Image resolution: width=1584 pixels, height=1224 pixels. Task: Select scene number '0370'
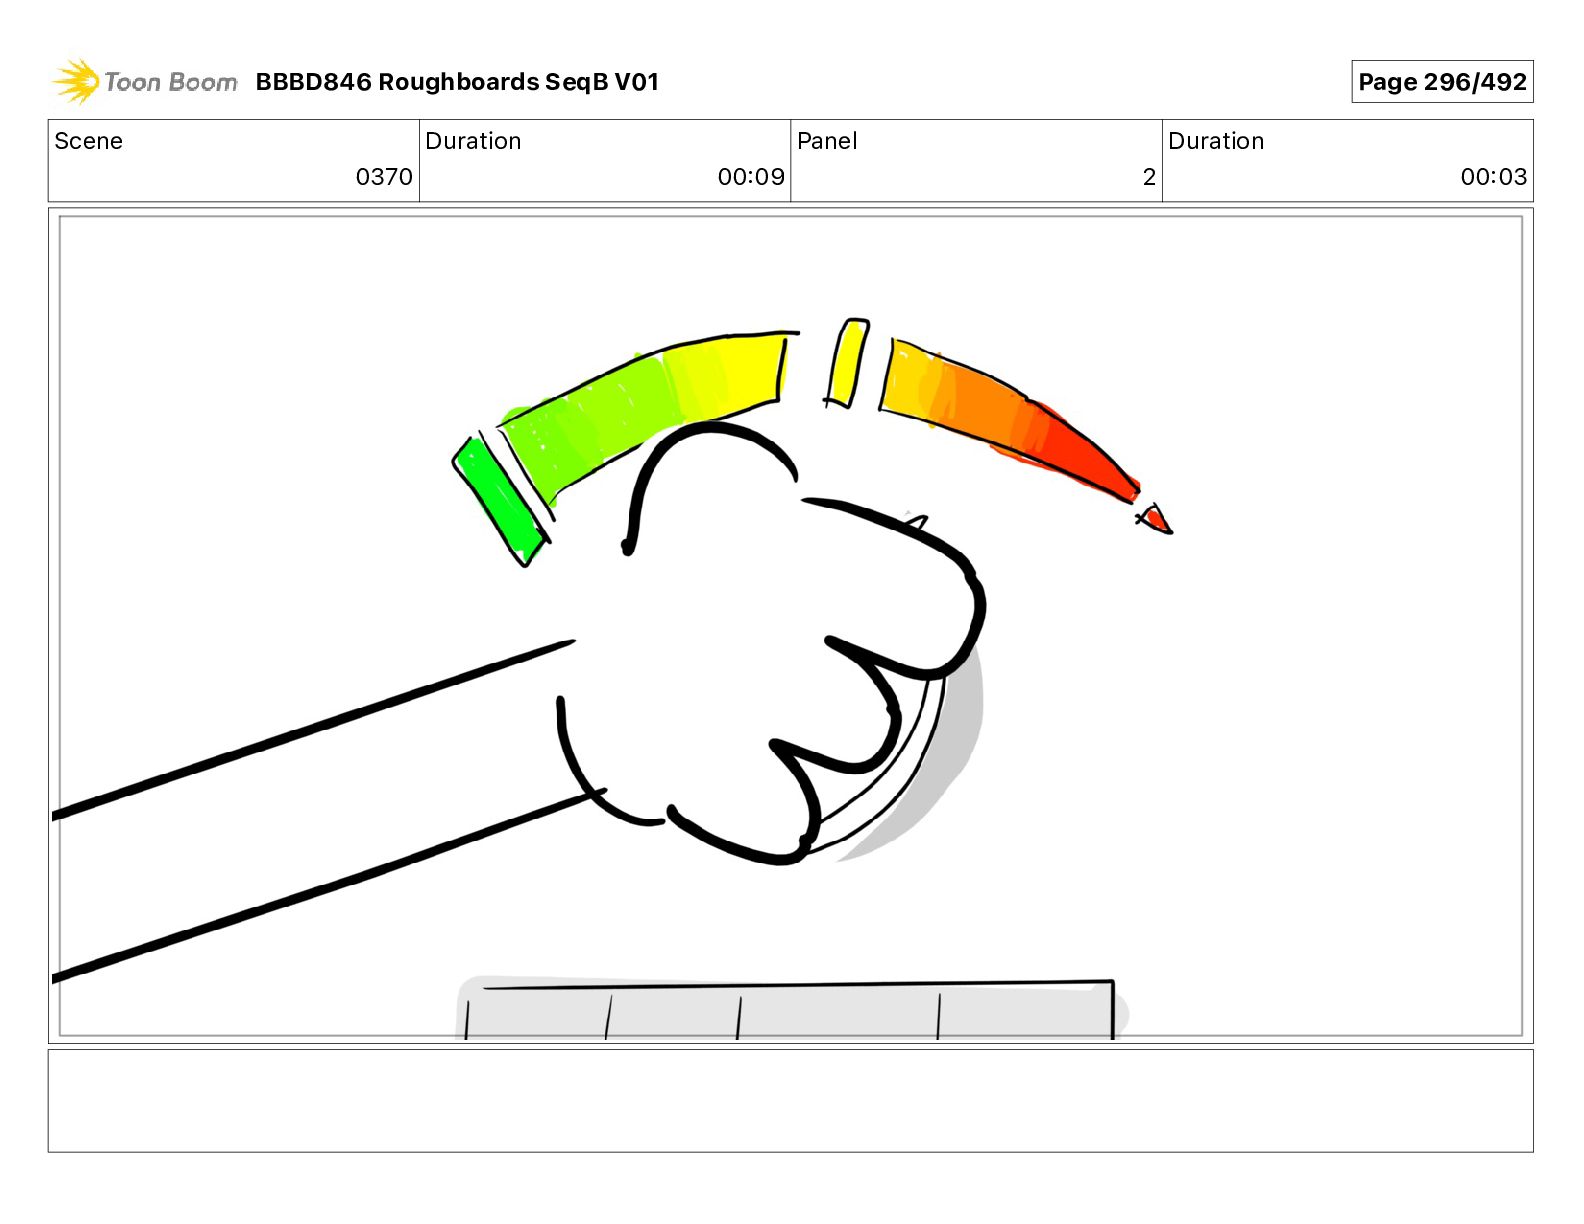click(x=384, y=177)
